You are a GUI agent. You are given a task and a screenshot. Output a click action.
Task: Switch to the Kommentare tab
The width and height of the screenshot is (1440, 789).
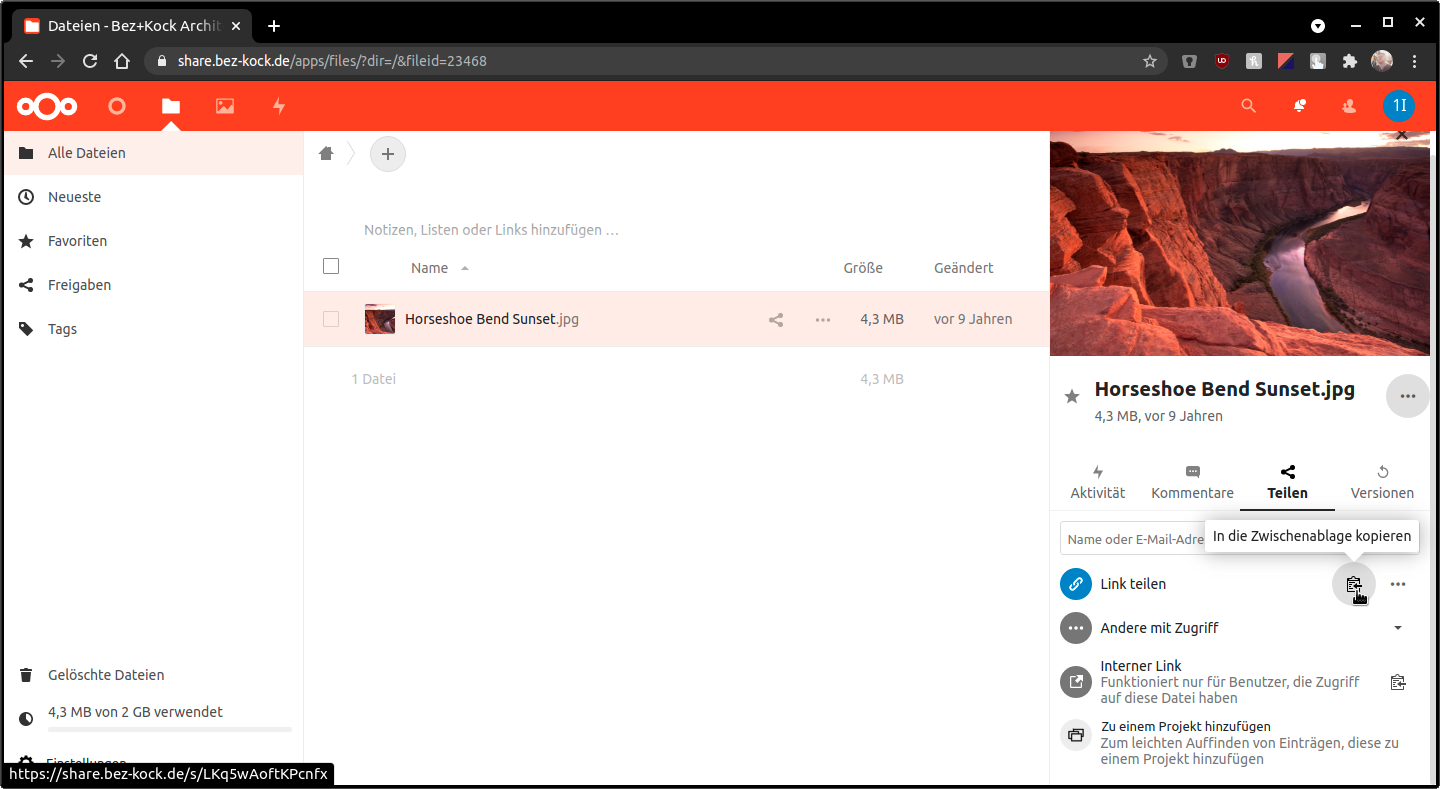(1192, 483)
